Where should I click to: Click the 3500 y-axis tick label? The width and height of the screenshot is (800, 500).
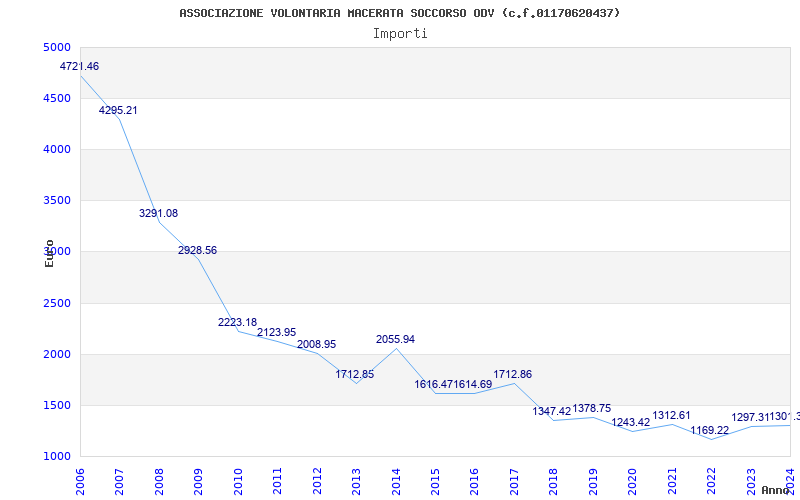tap(57, 201)
